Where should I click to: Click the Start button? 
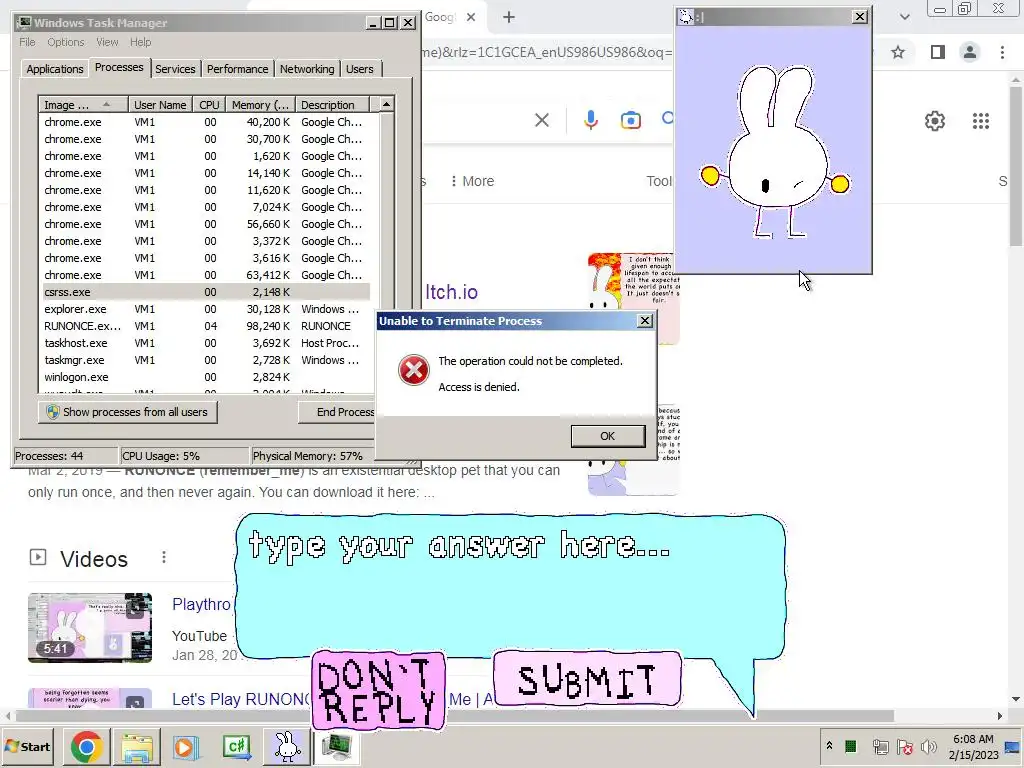pos(28,746)
